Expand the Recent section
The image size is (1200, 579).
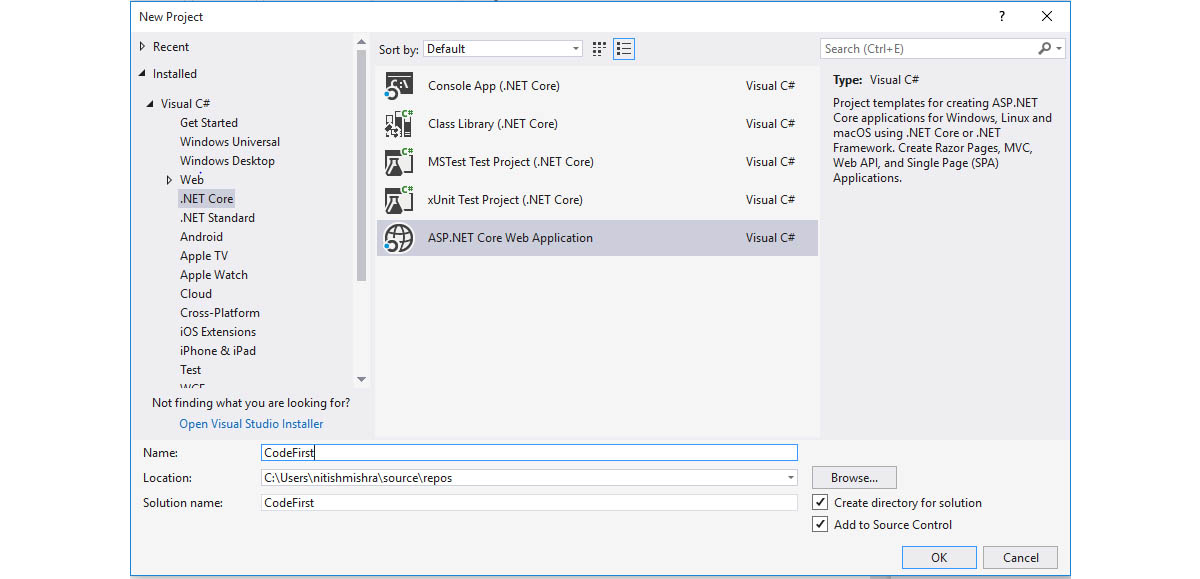[142, 47]
